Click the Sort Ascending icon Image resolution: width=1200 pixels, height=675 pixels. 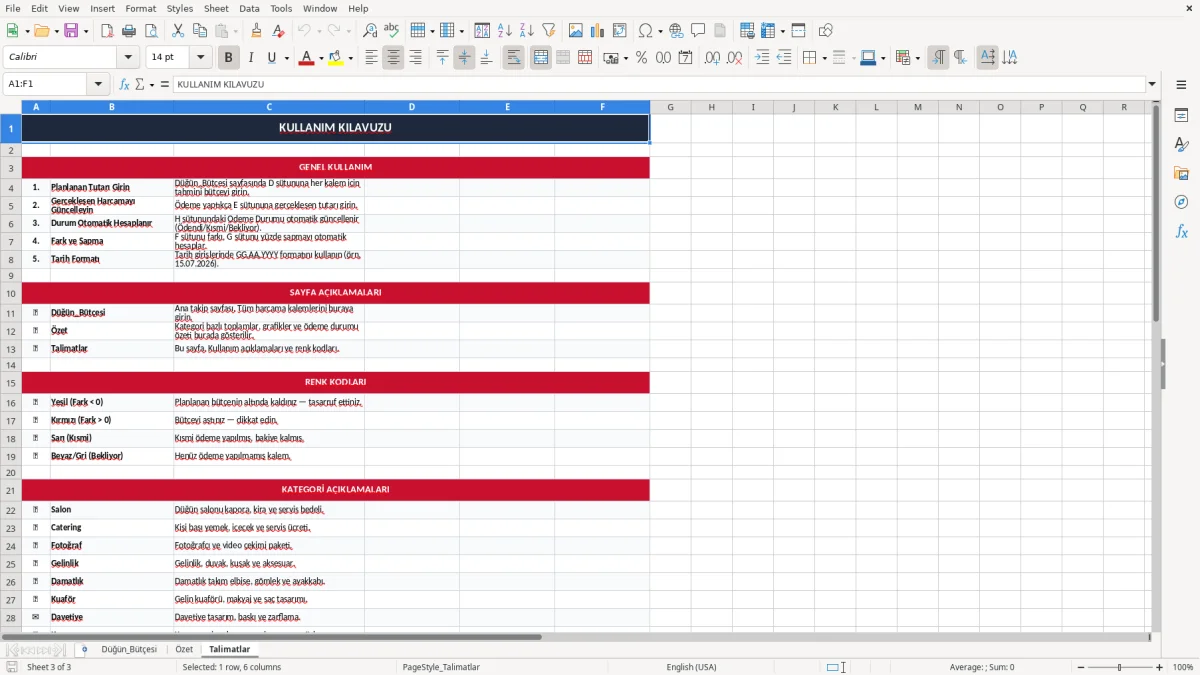505,31
